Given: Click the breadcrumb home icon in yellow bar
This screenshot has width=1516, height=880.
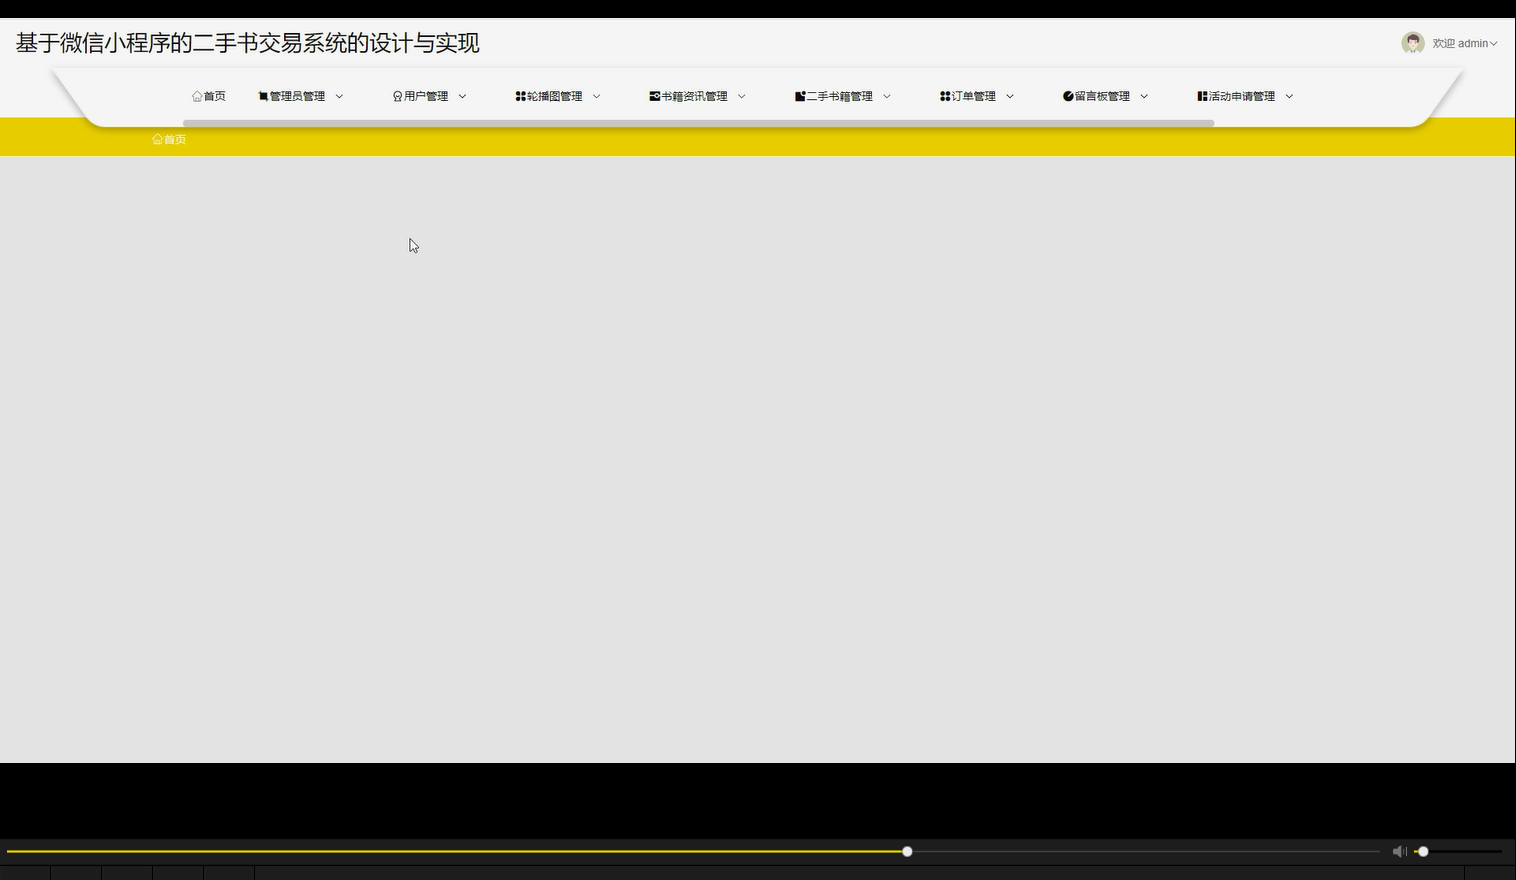Looking at the screenshot, I should tap(157, 139).
